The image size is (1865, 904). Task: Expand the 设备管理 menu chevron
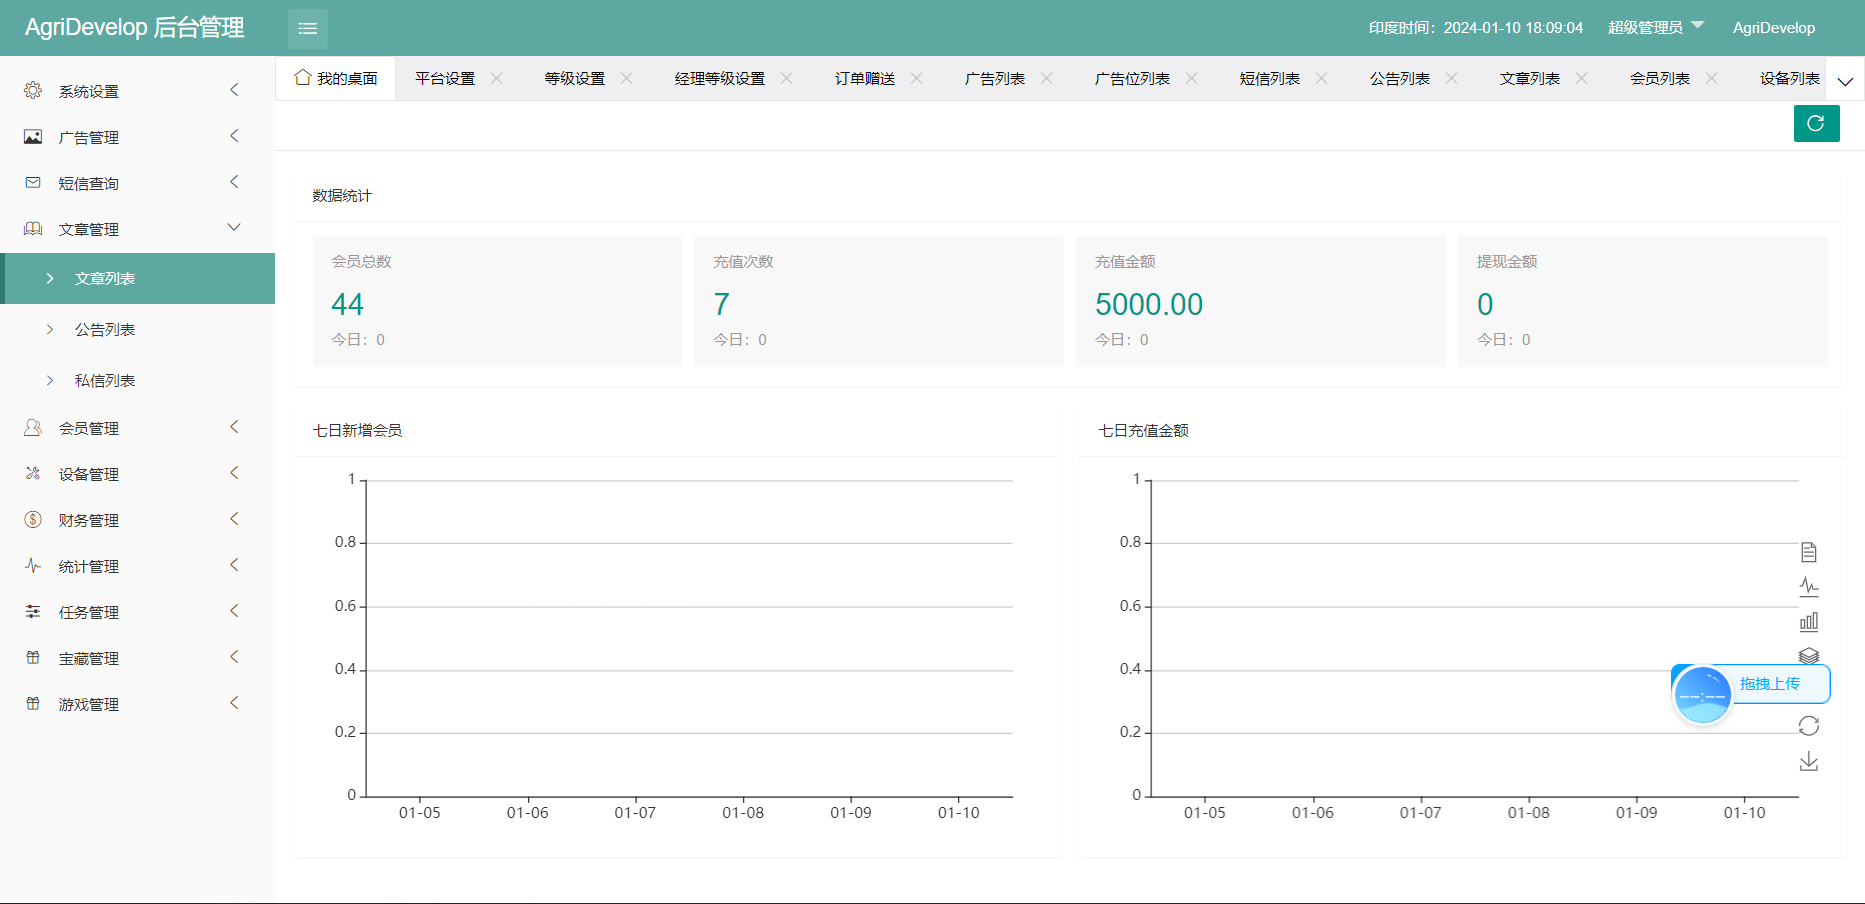click(x=234, y=473)
